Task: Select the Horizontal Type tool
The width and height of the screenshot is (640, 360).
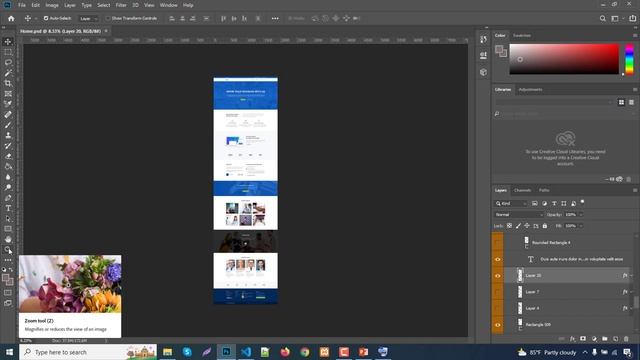Action: [8, 208]
